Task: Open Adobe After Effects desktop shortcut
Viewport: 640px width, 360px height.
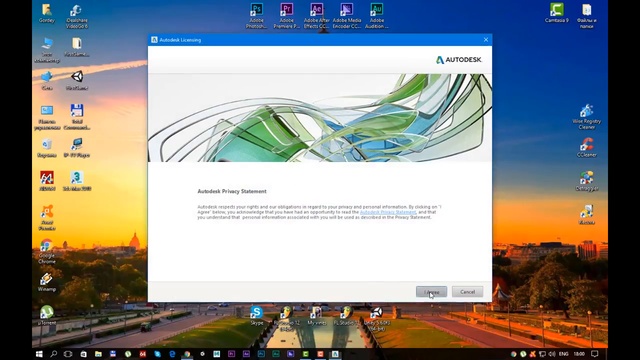Action: pyautogui.click(x=316, y=16)
